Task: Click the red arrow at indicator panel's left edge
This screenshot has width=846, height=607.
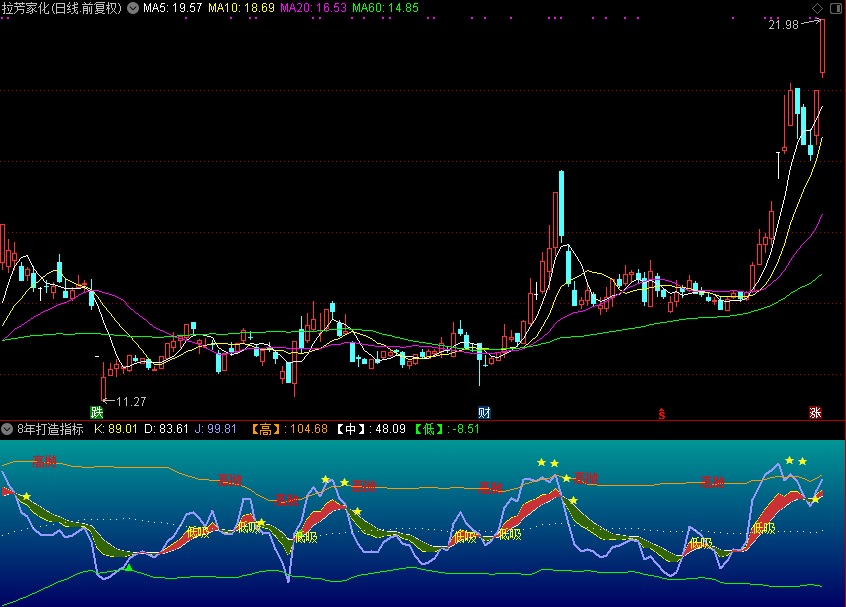Action: 6,491
